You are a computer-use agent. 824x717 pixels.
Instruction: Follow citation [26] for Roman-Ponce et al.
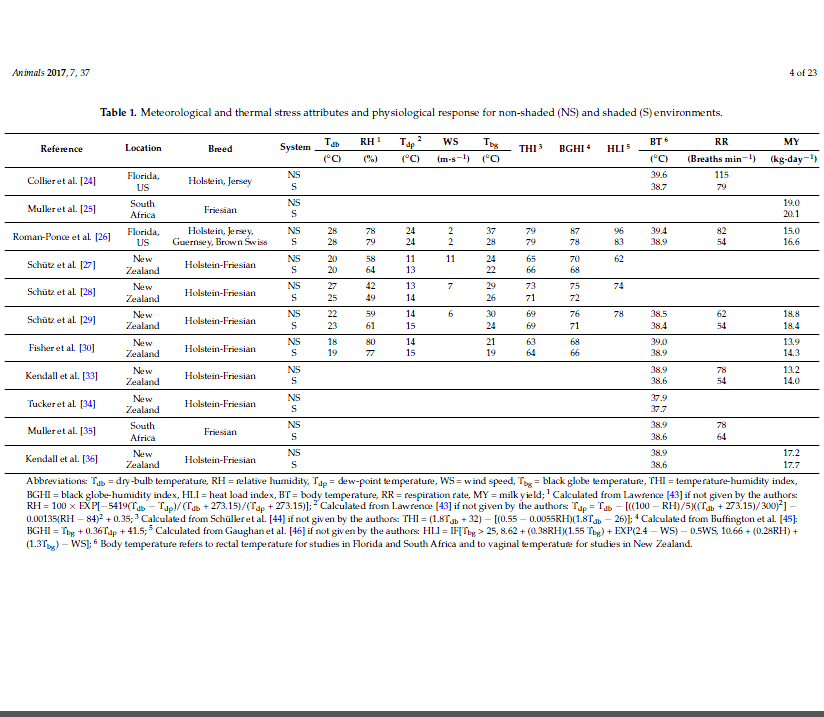point(103,236)
